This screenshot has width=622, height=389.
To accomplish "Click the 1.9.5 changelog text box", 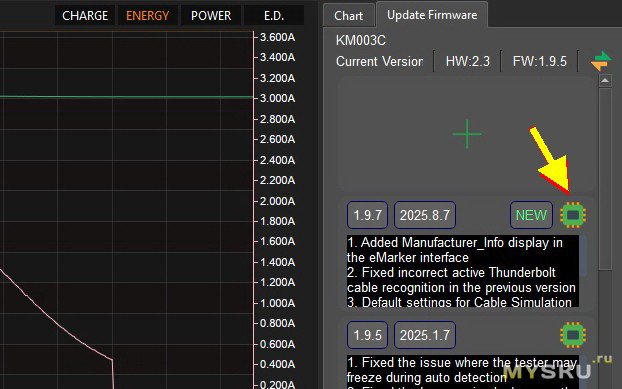I will point(463,372).
